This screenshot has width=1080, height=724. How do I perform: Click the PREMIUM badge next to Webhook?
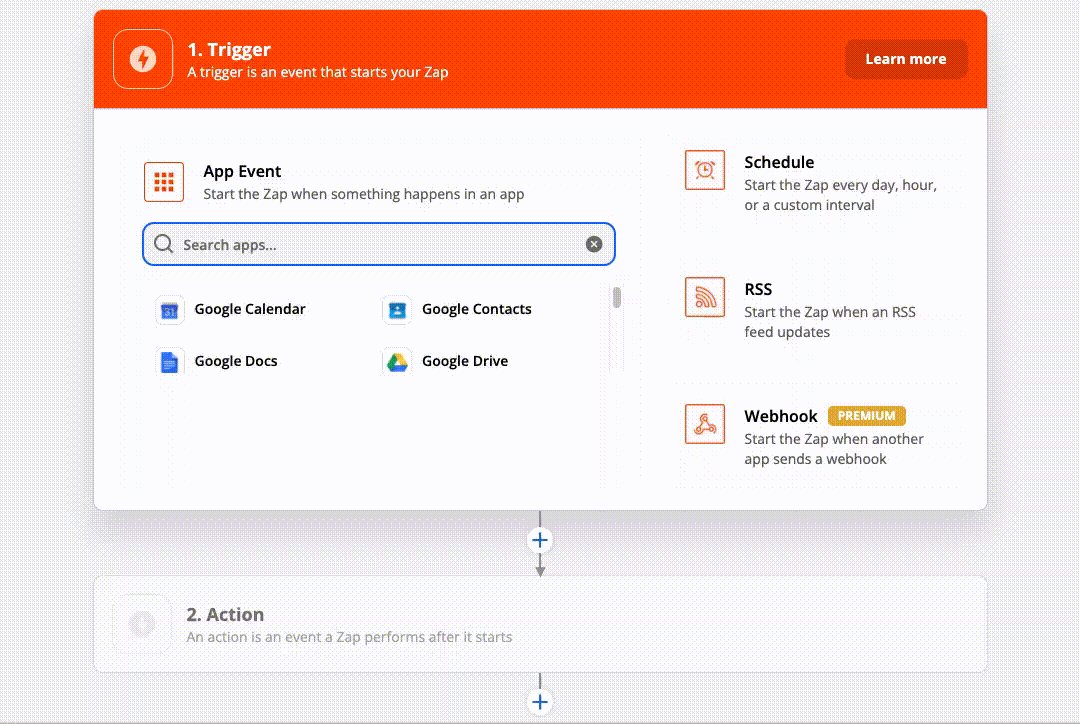click(866, 415)
